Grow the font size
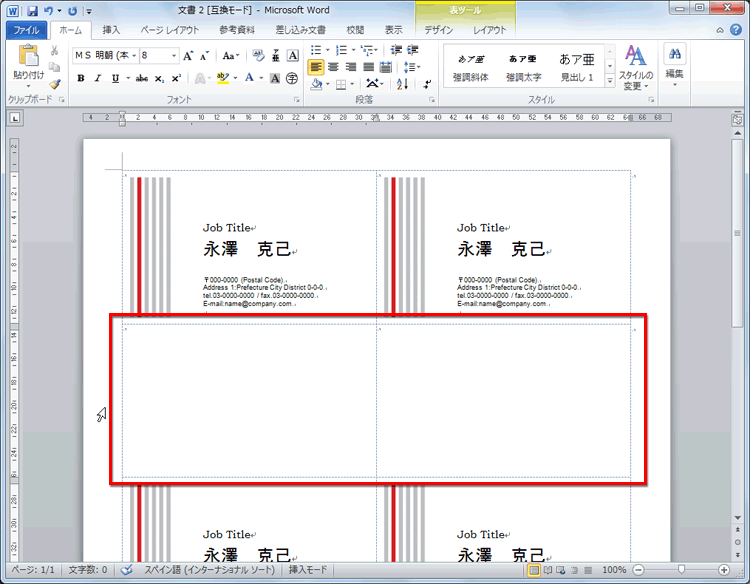Viewport: 750px width, 584px height. [188, 56]
